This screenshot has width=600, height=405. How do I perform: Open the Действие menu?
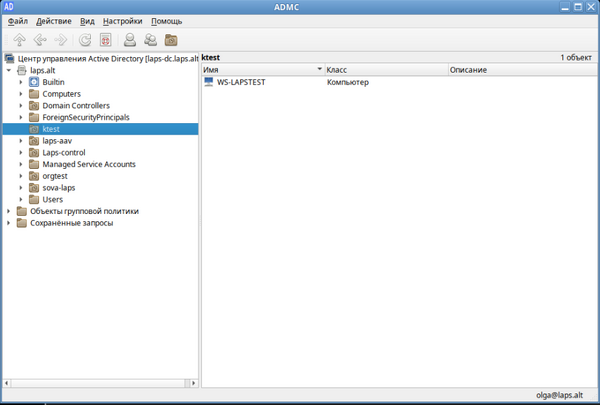54,21
